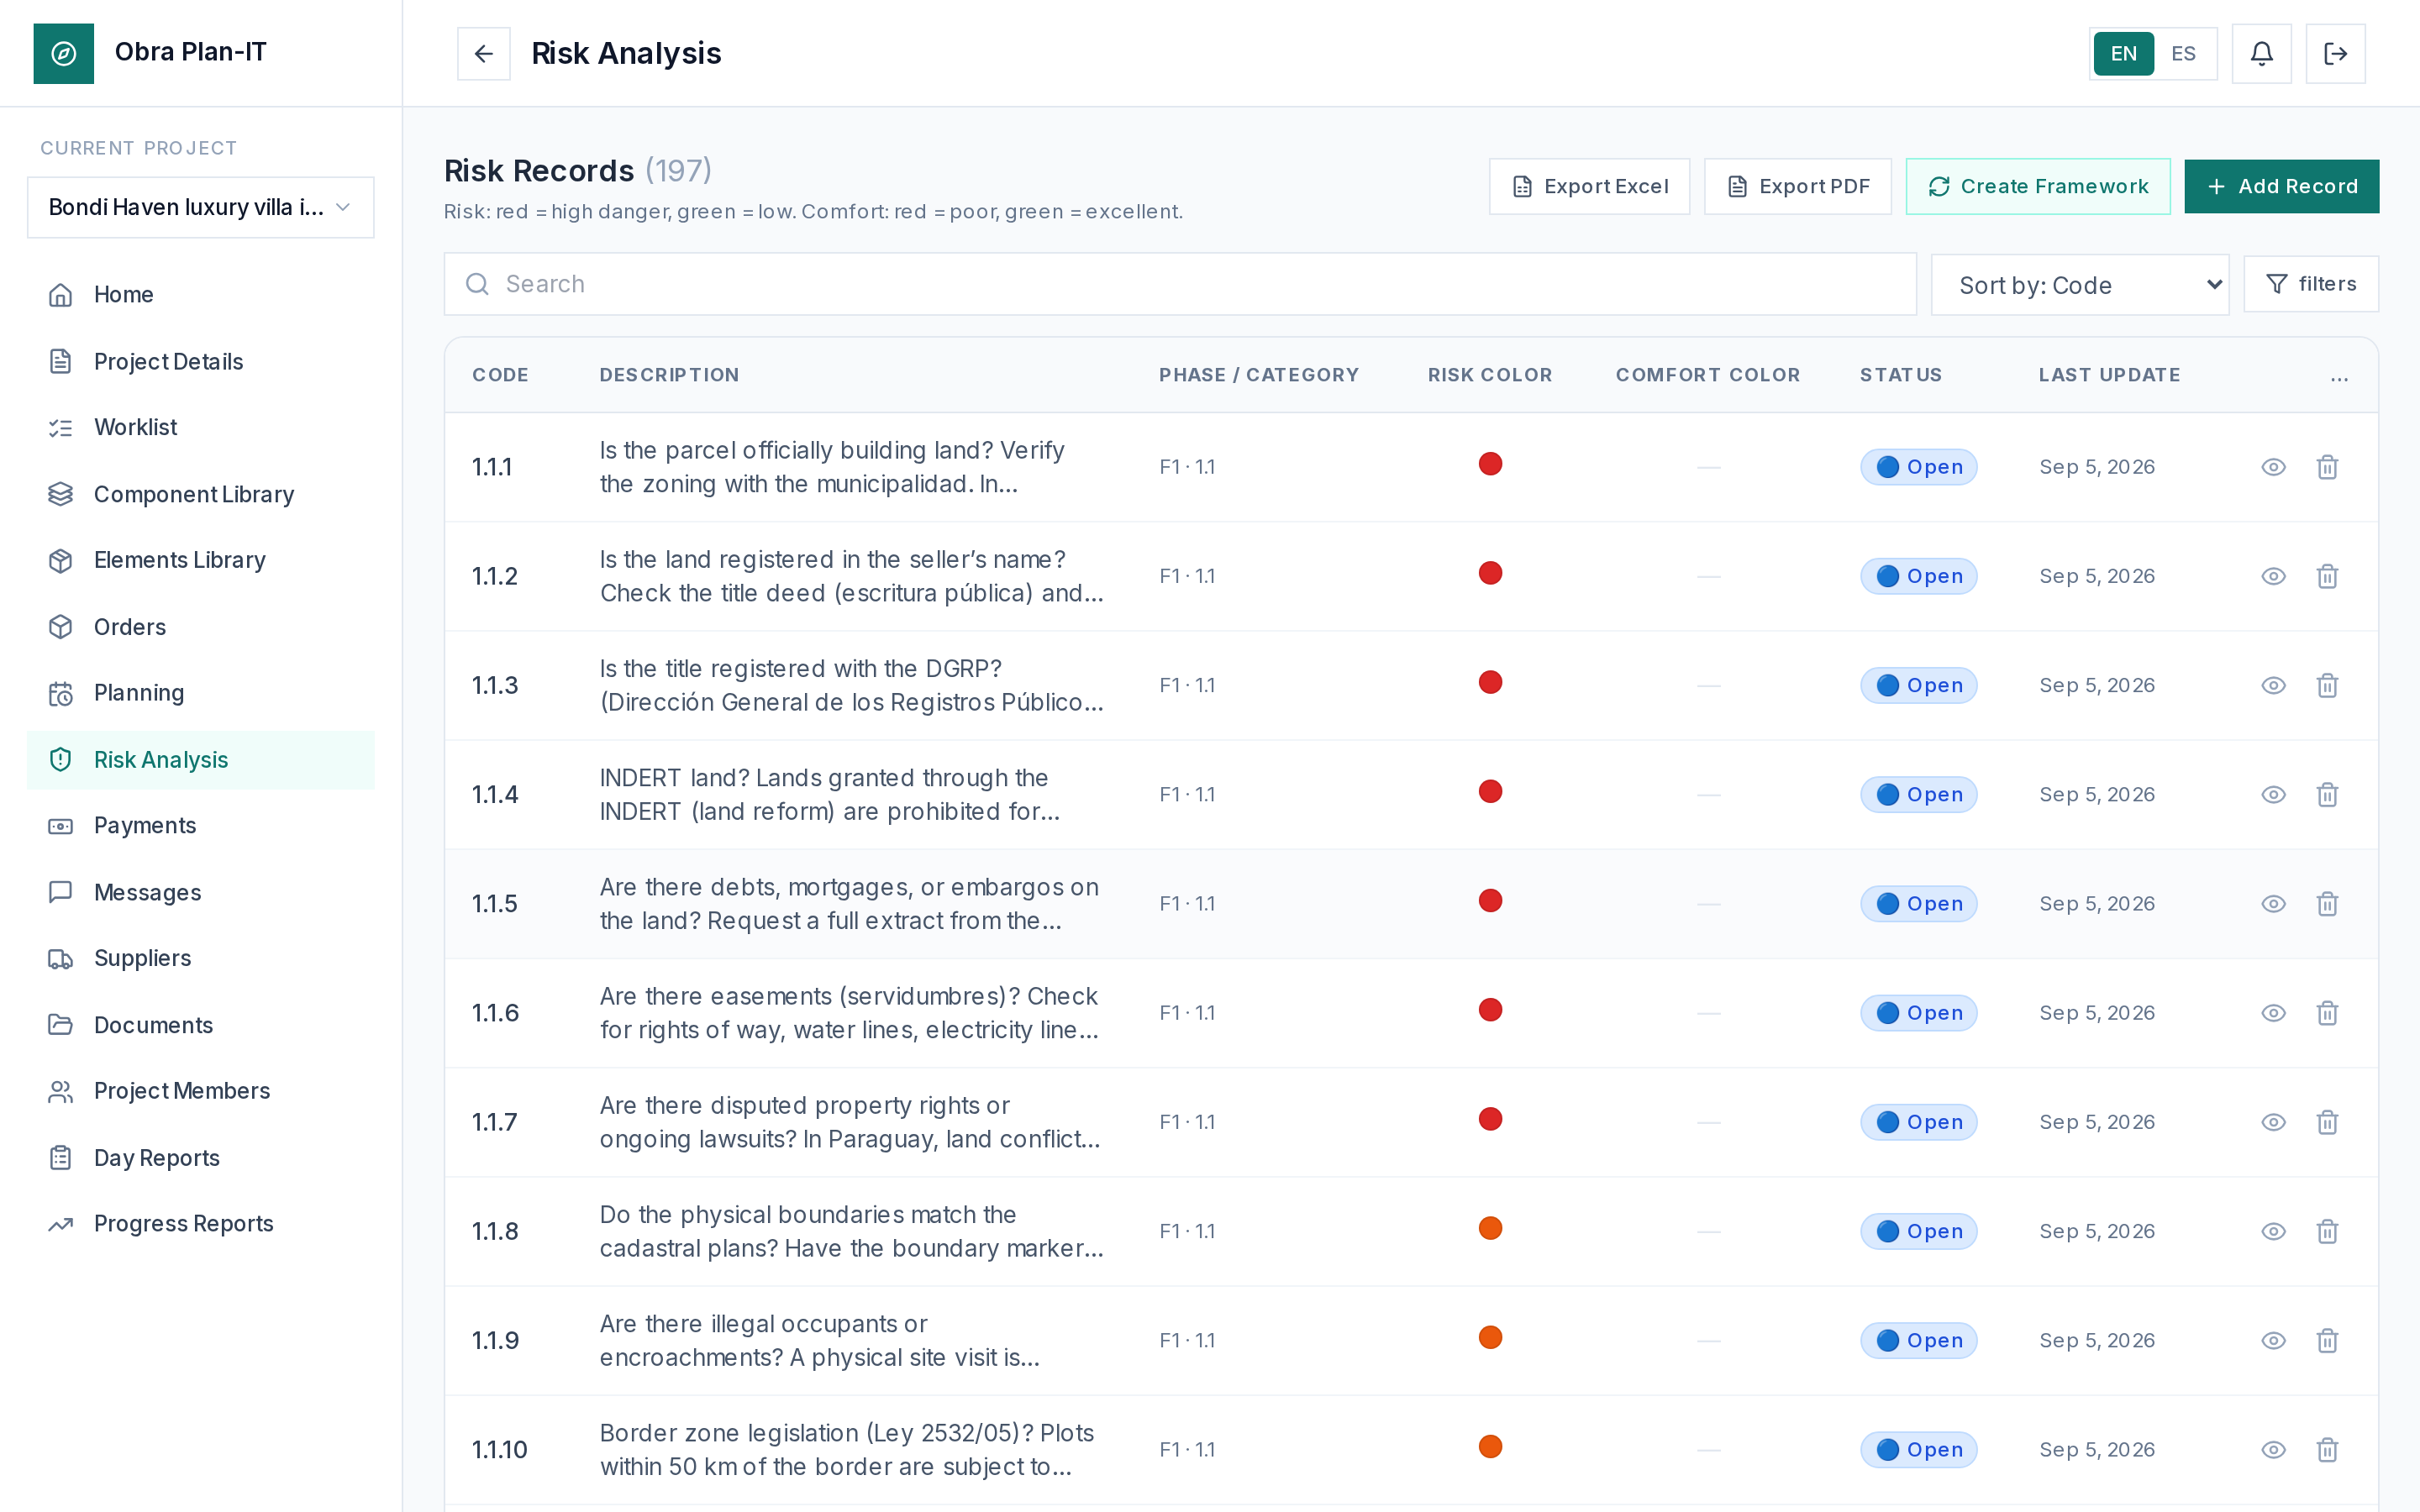Delete risk record 1.1.3

(2327, 685)
